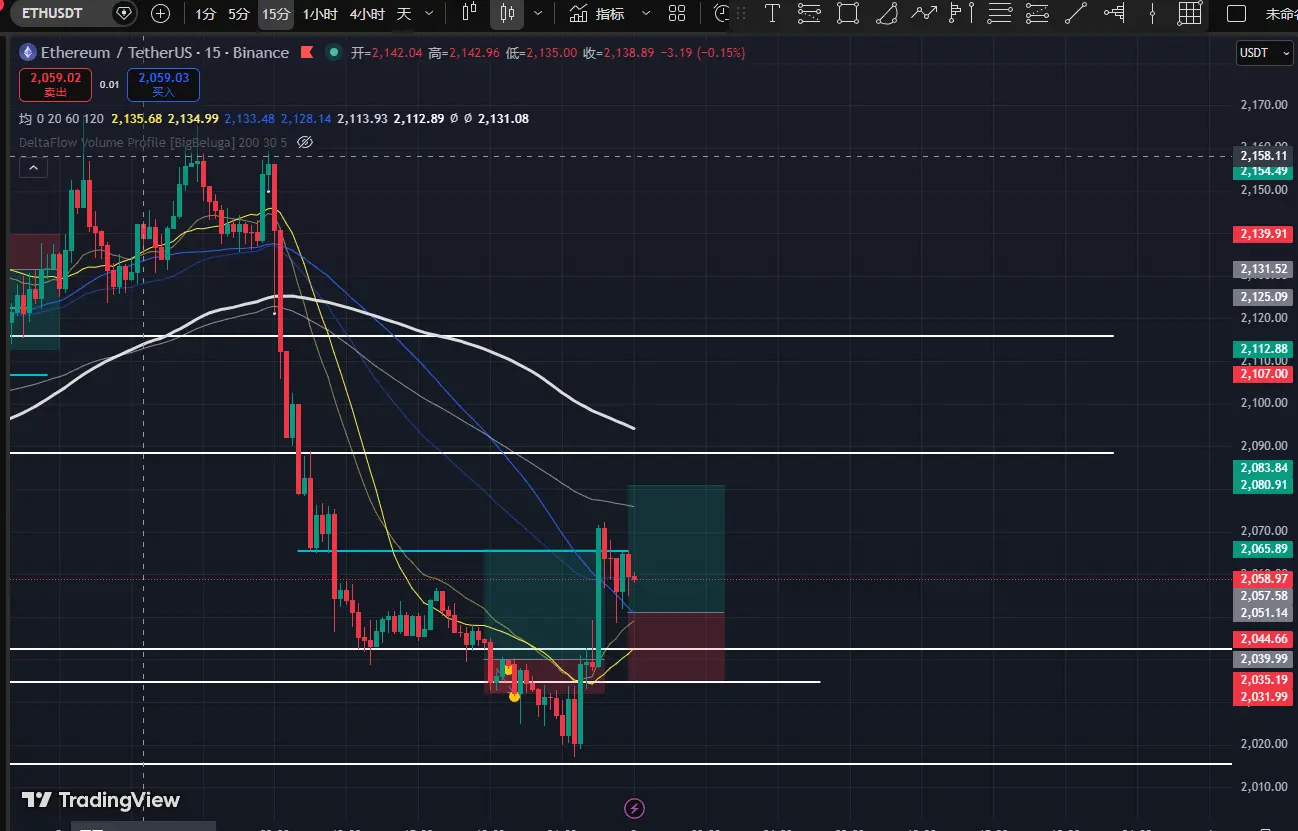Click the lightning bolt event marker
This screenshot has height=831, width=1298.
click(x=633, y=808)
